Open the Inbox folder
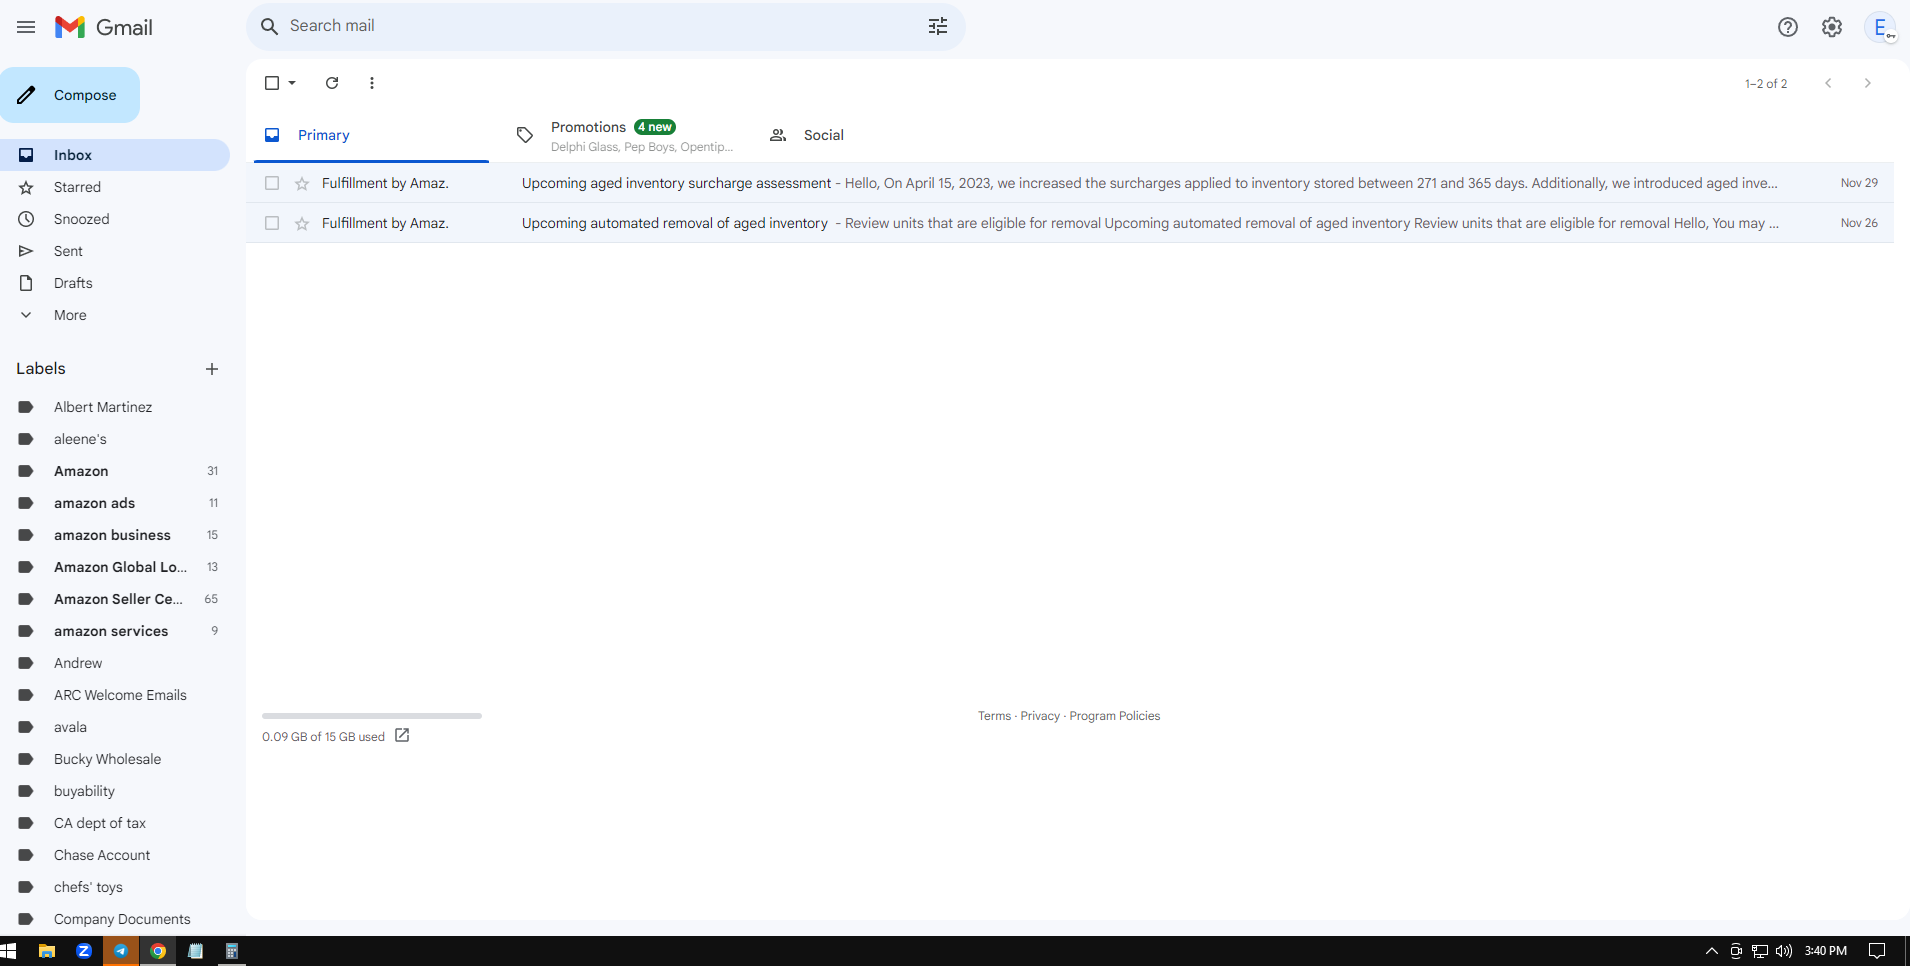This screenshot has width=1910, height=966. tap(115, 155)
